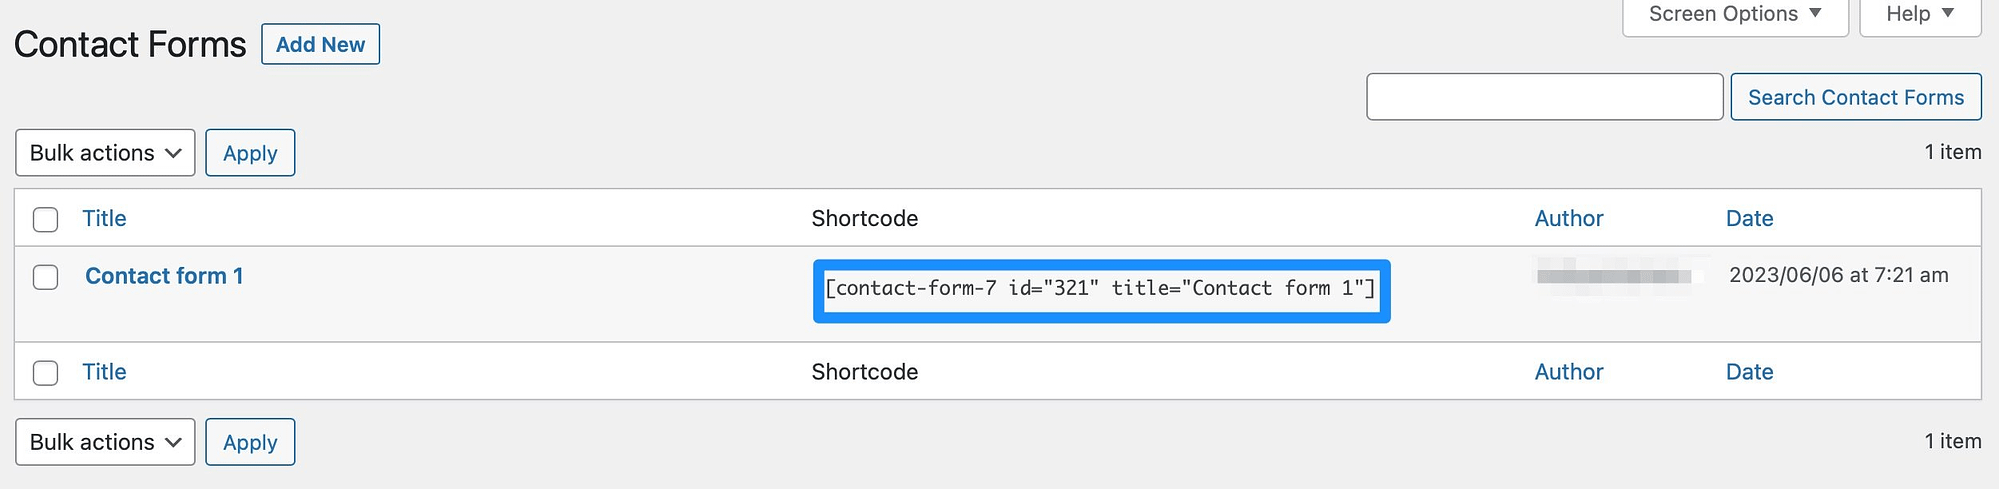This screenshot has width=1999, height=489.
Task: Open the Screen Options panel
Action: click(1734, 15)
